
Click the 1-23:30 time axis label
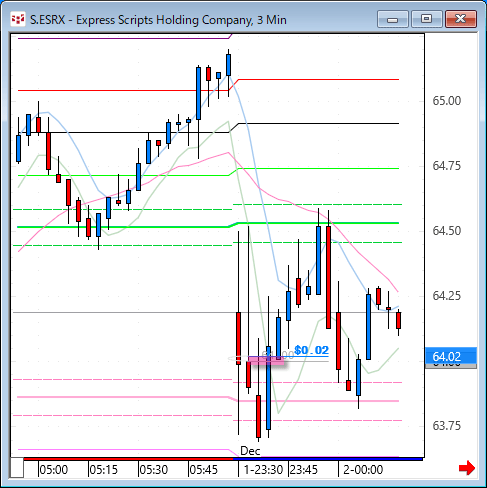263,470
